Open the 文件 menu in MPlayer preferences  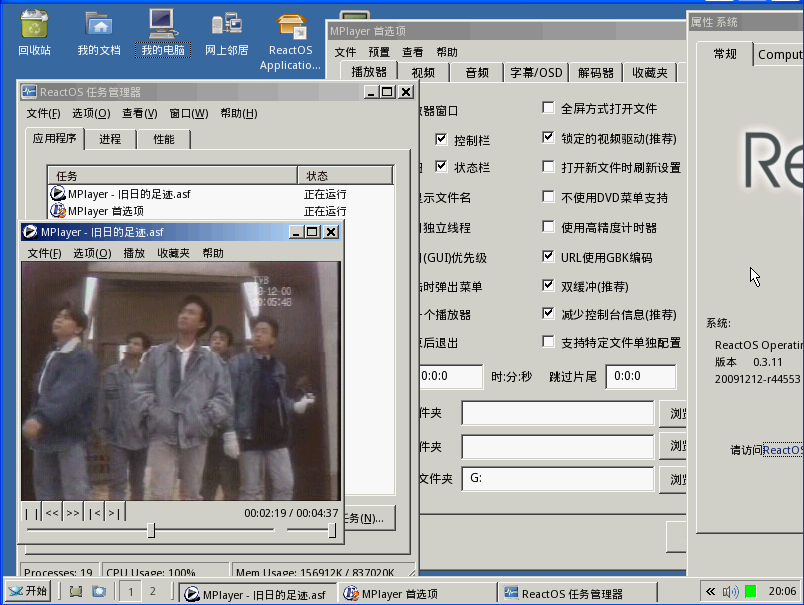(x=345, y=52)
